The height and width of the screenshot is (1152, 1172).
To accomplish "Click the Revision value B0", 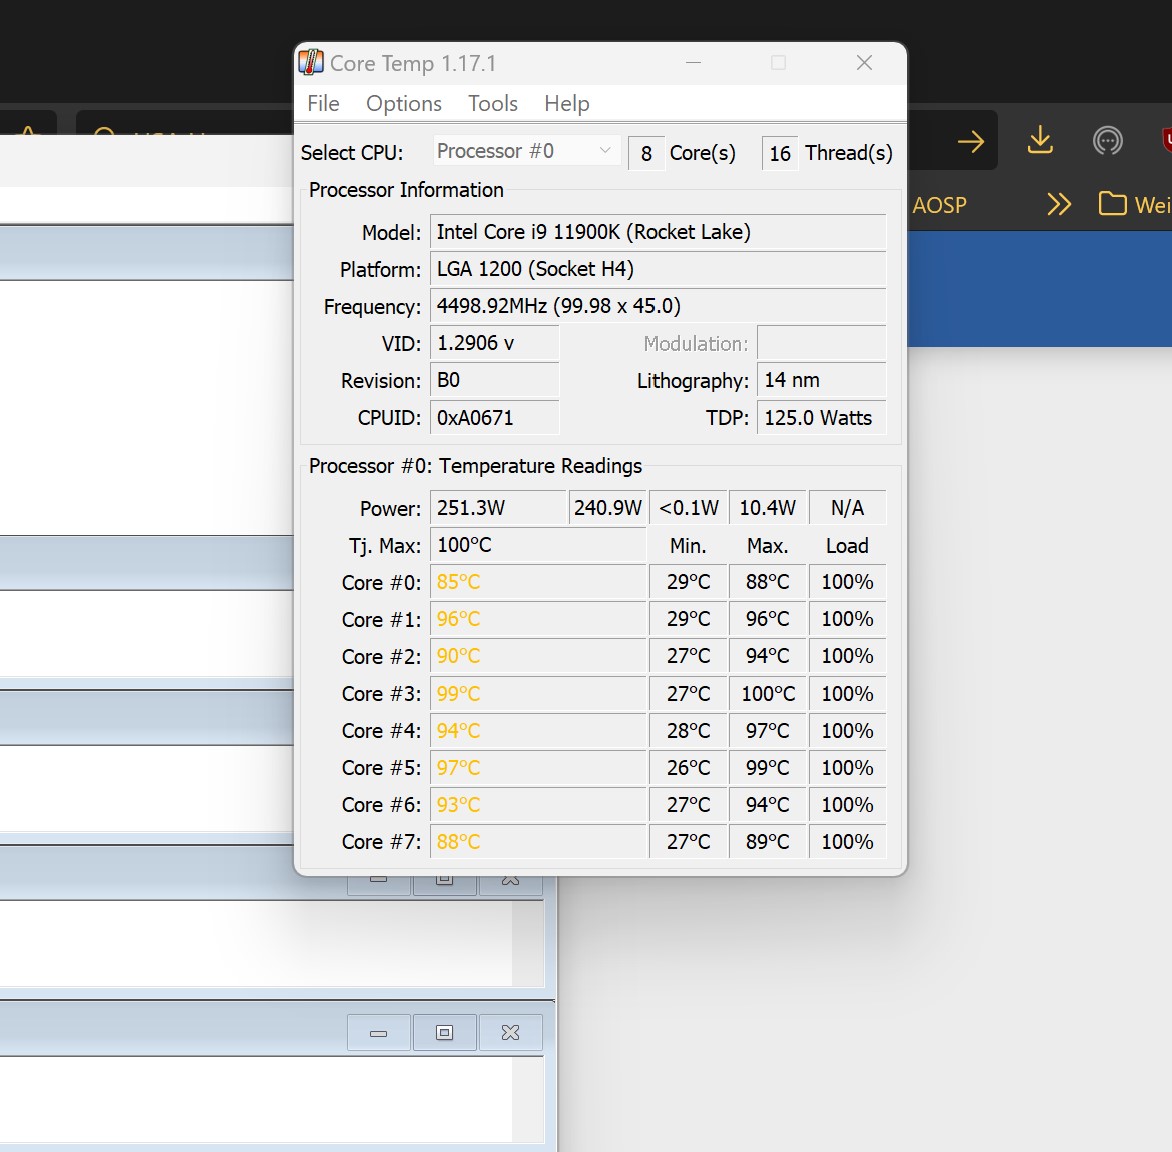I will tap(494, 381).
